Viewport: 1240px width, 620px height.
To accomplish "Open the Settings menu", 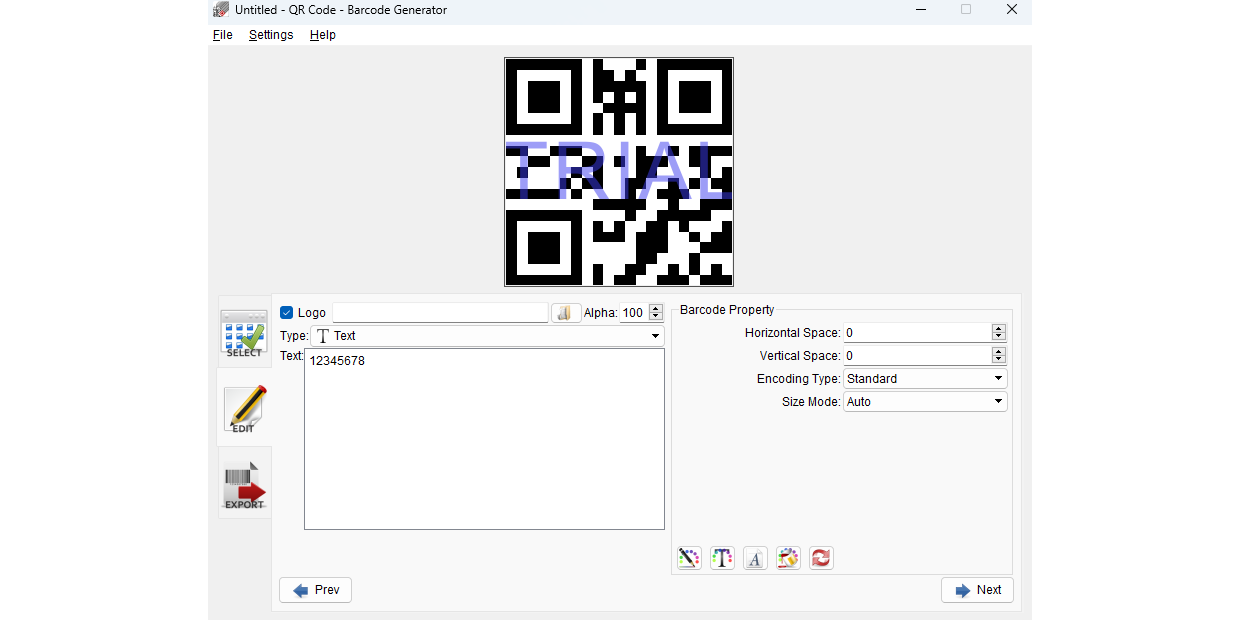I will point(271,34).
